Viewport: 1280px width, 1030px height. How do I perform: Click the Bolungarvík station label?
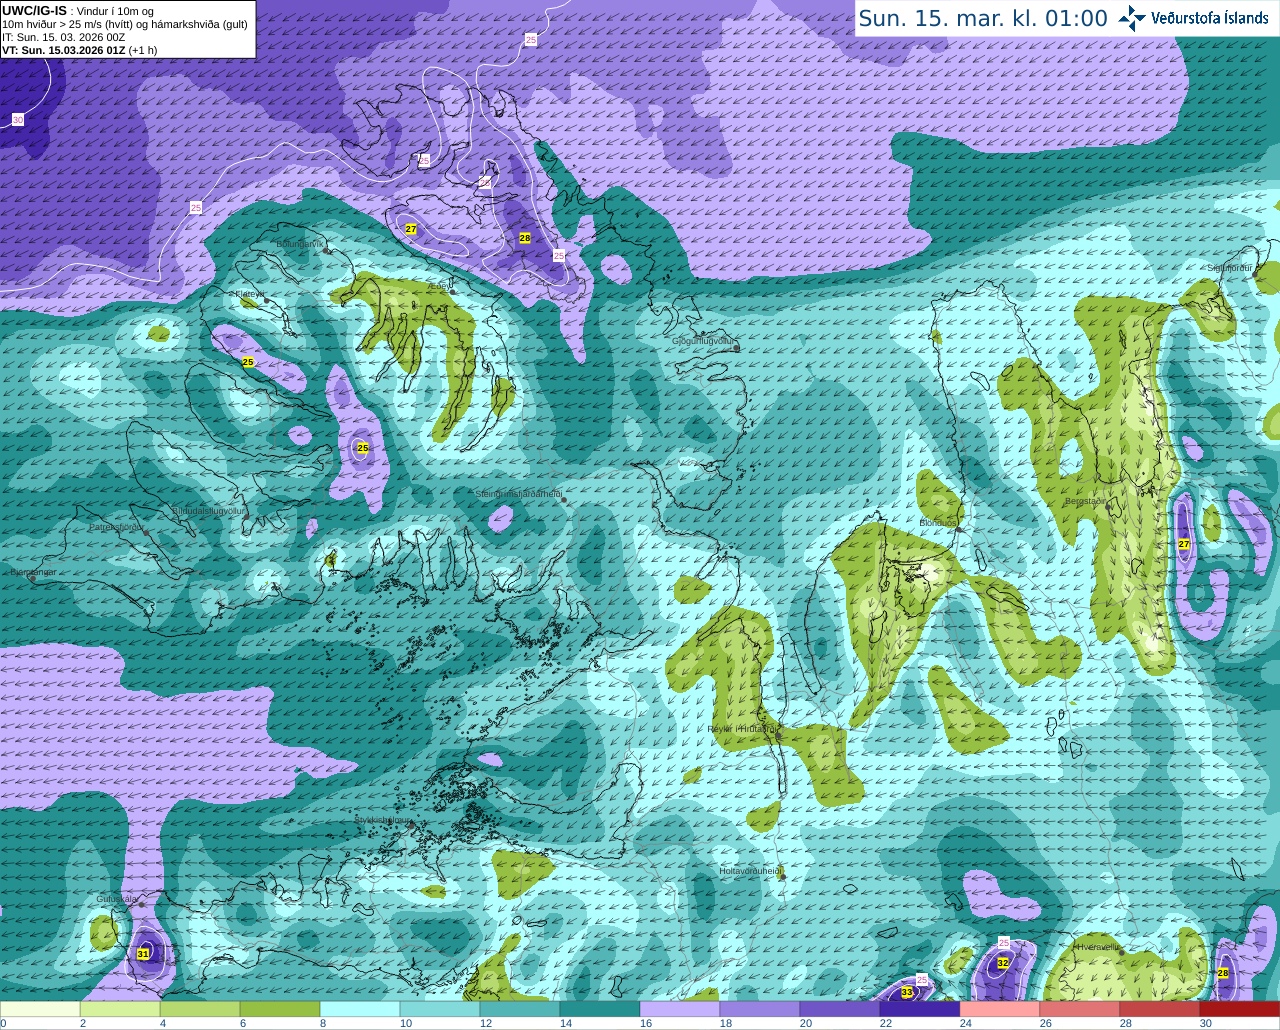pyautogui.click(x=300, y=243)
